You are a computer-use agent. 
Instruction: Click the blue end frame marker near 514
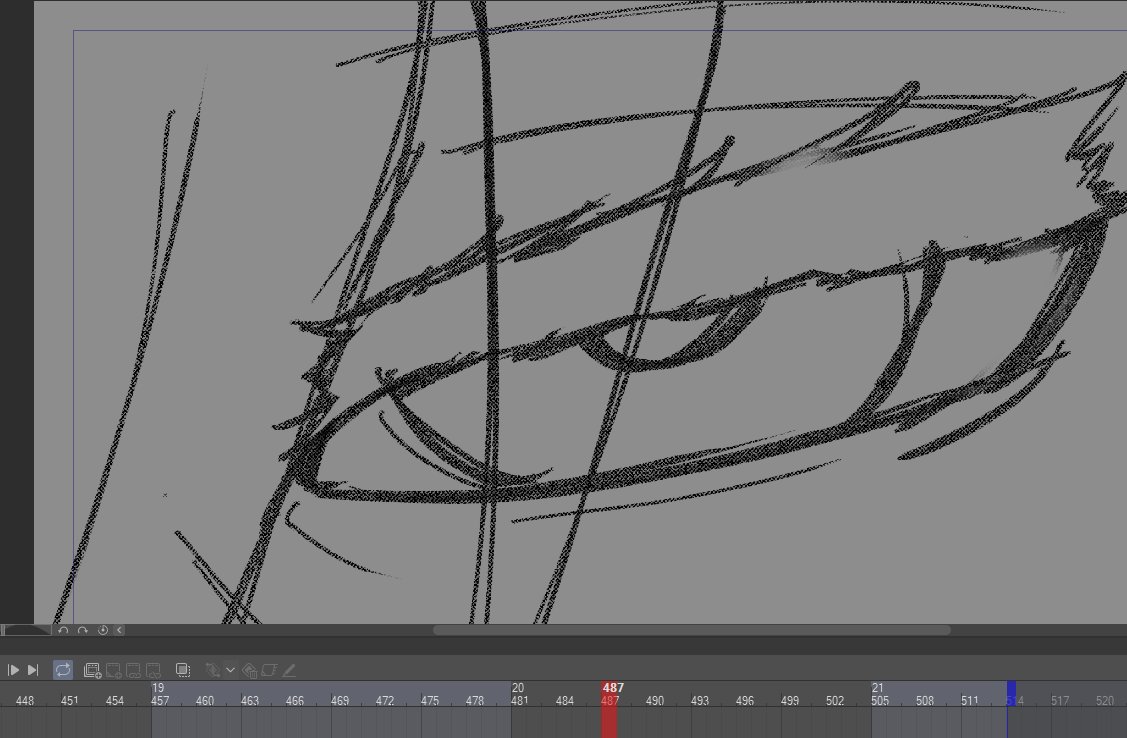coord(1011,693)
